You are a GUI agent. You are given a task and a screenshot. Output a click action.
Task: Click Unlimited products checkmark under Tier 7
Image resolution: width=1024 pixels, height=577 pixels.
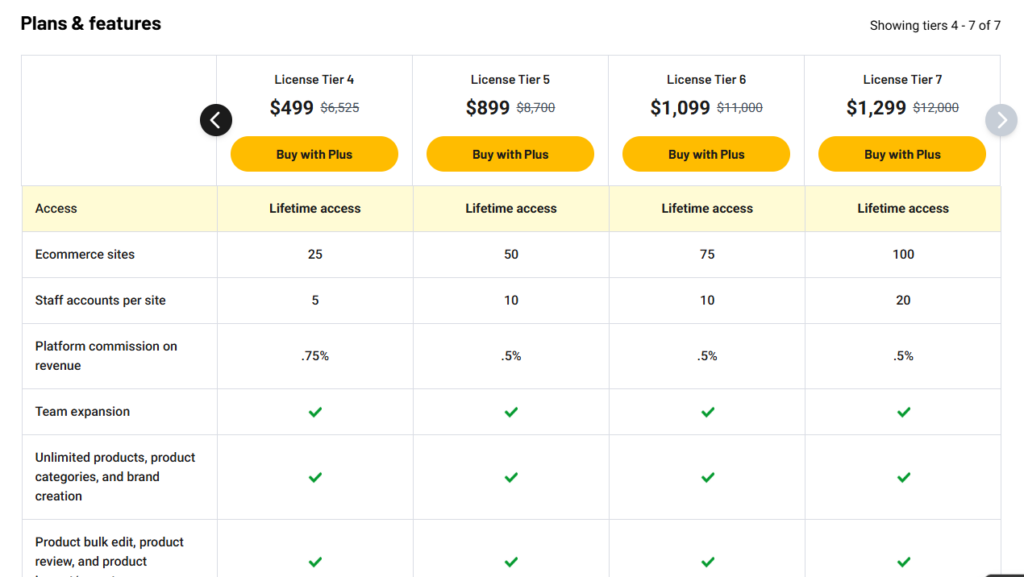[x=904, y=477]
